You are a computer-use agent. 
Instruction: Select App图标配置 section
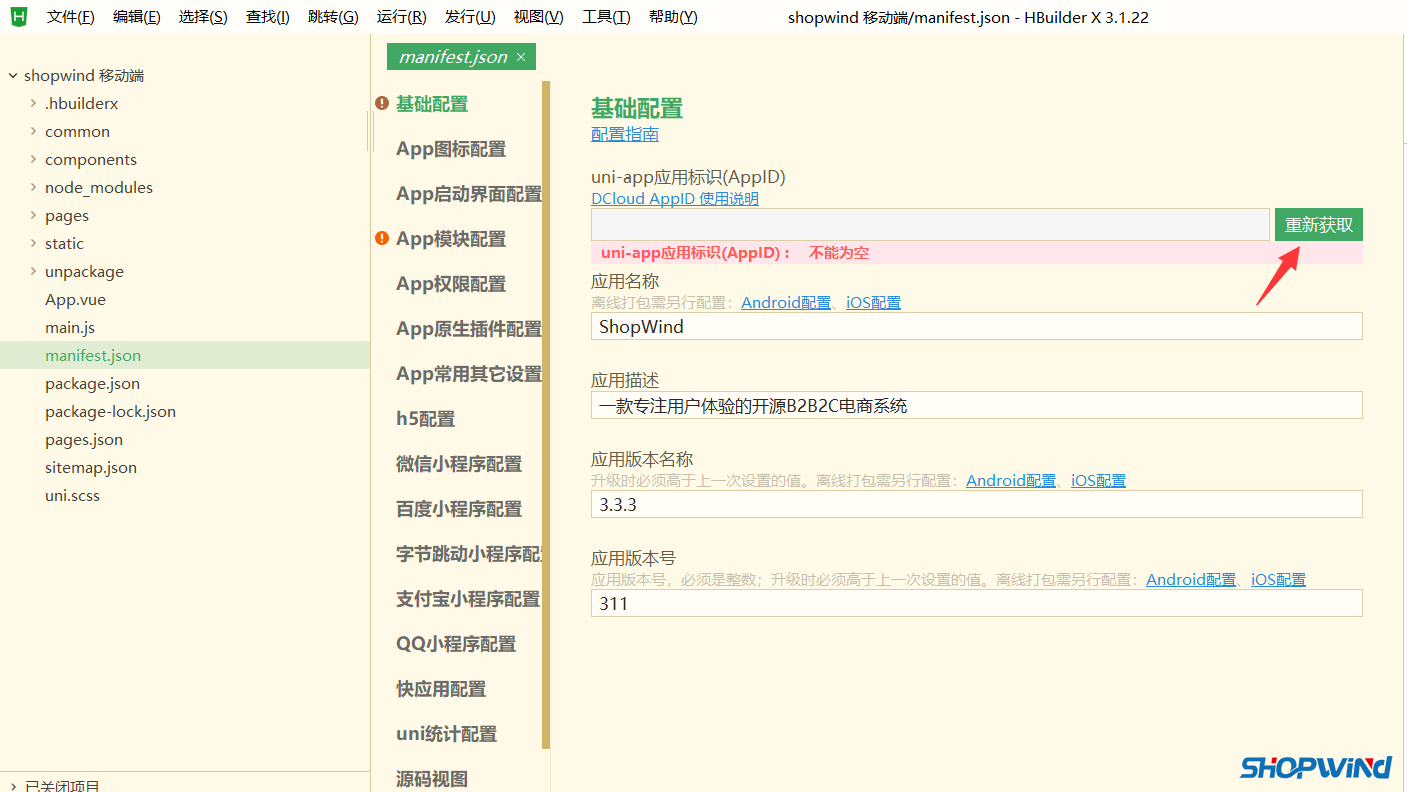click(x=451, y=149)
